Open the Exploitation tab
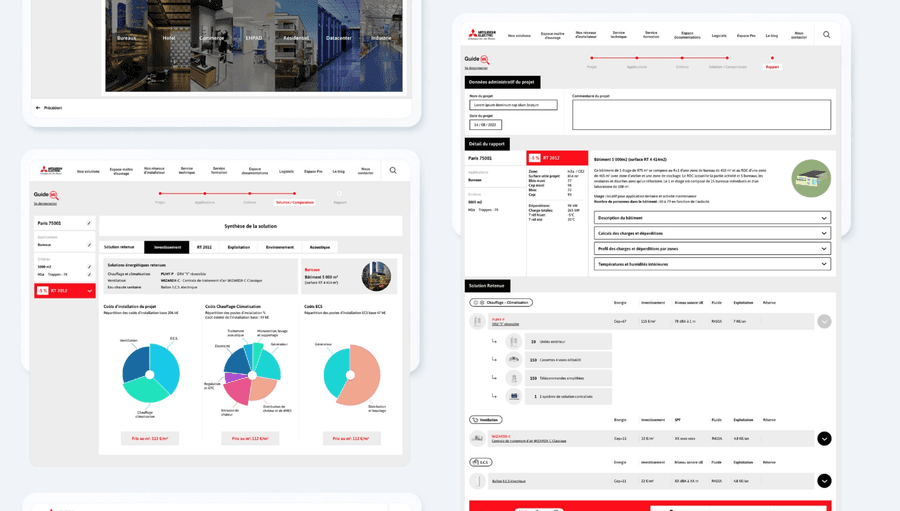900x511 pixels. coord(239,247)
